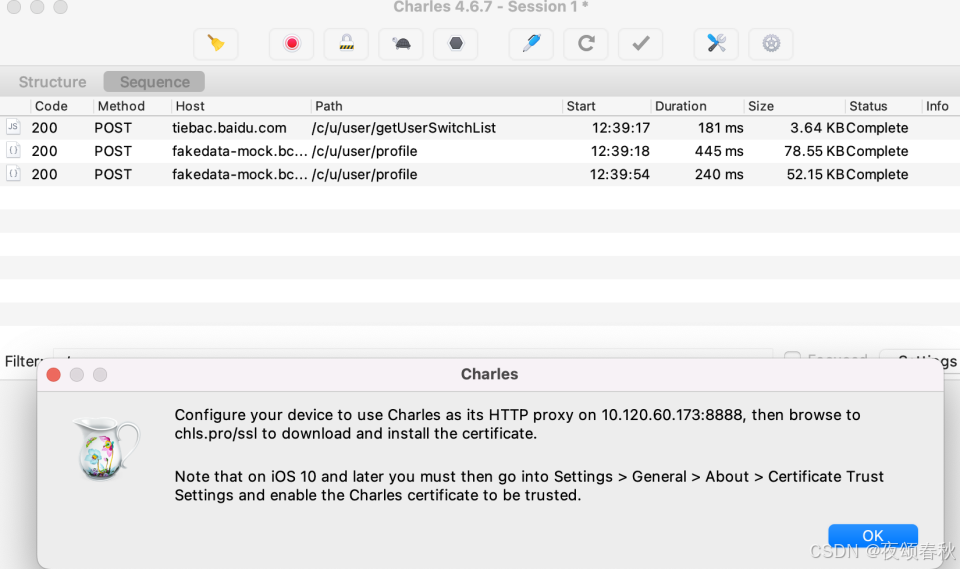This screenshot has width=960, height=569.
Task: Select the /c/u/user/getUserSwitchList path
Action: (403, 128)
